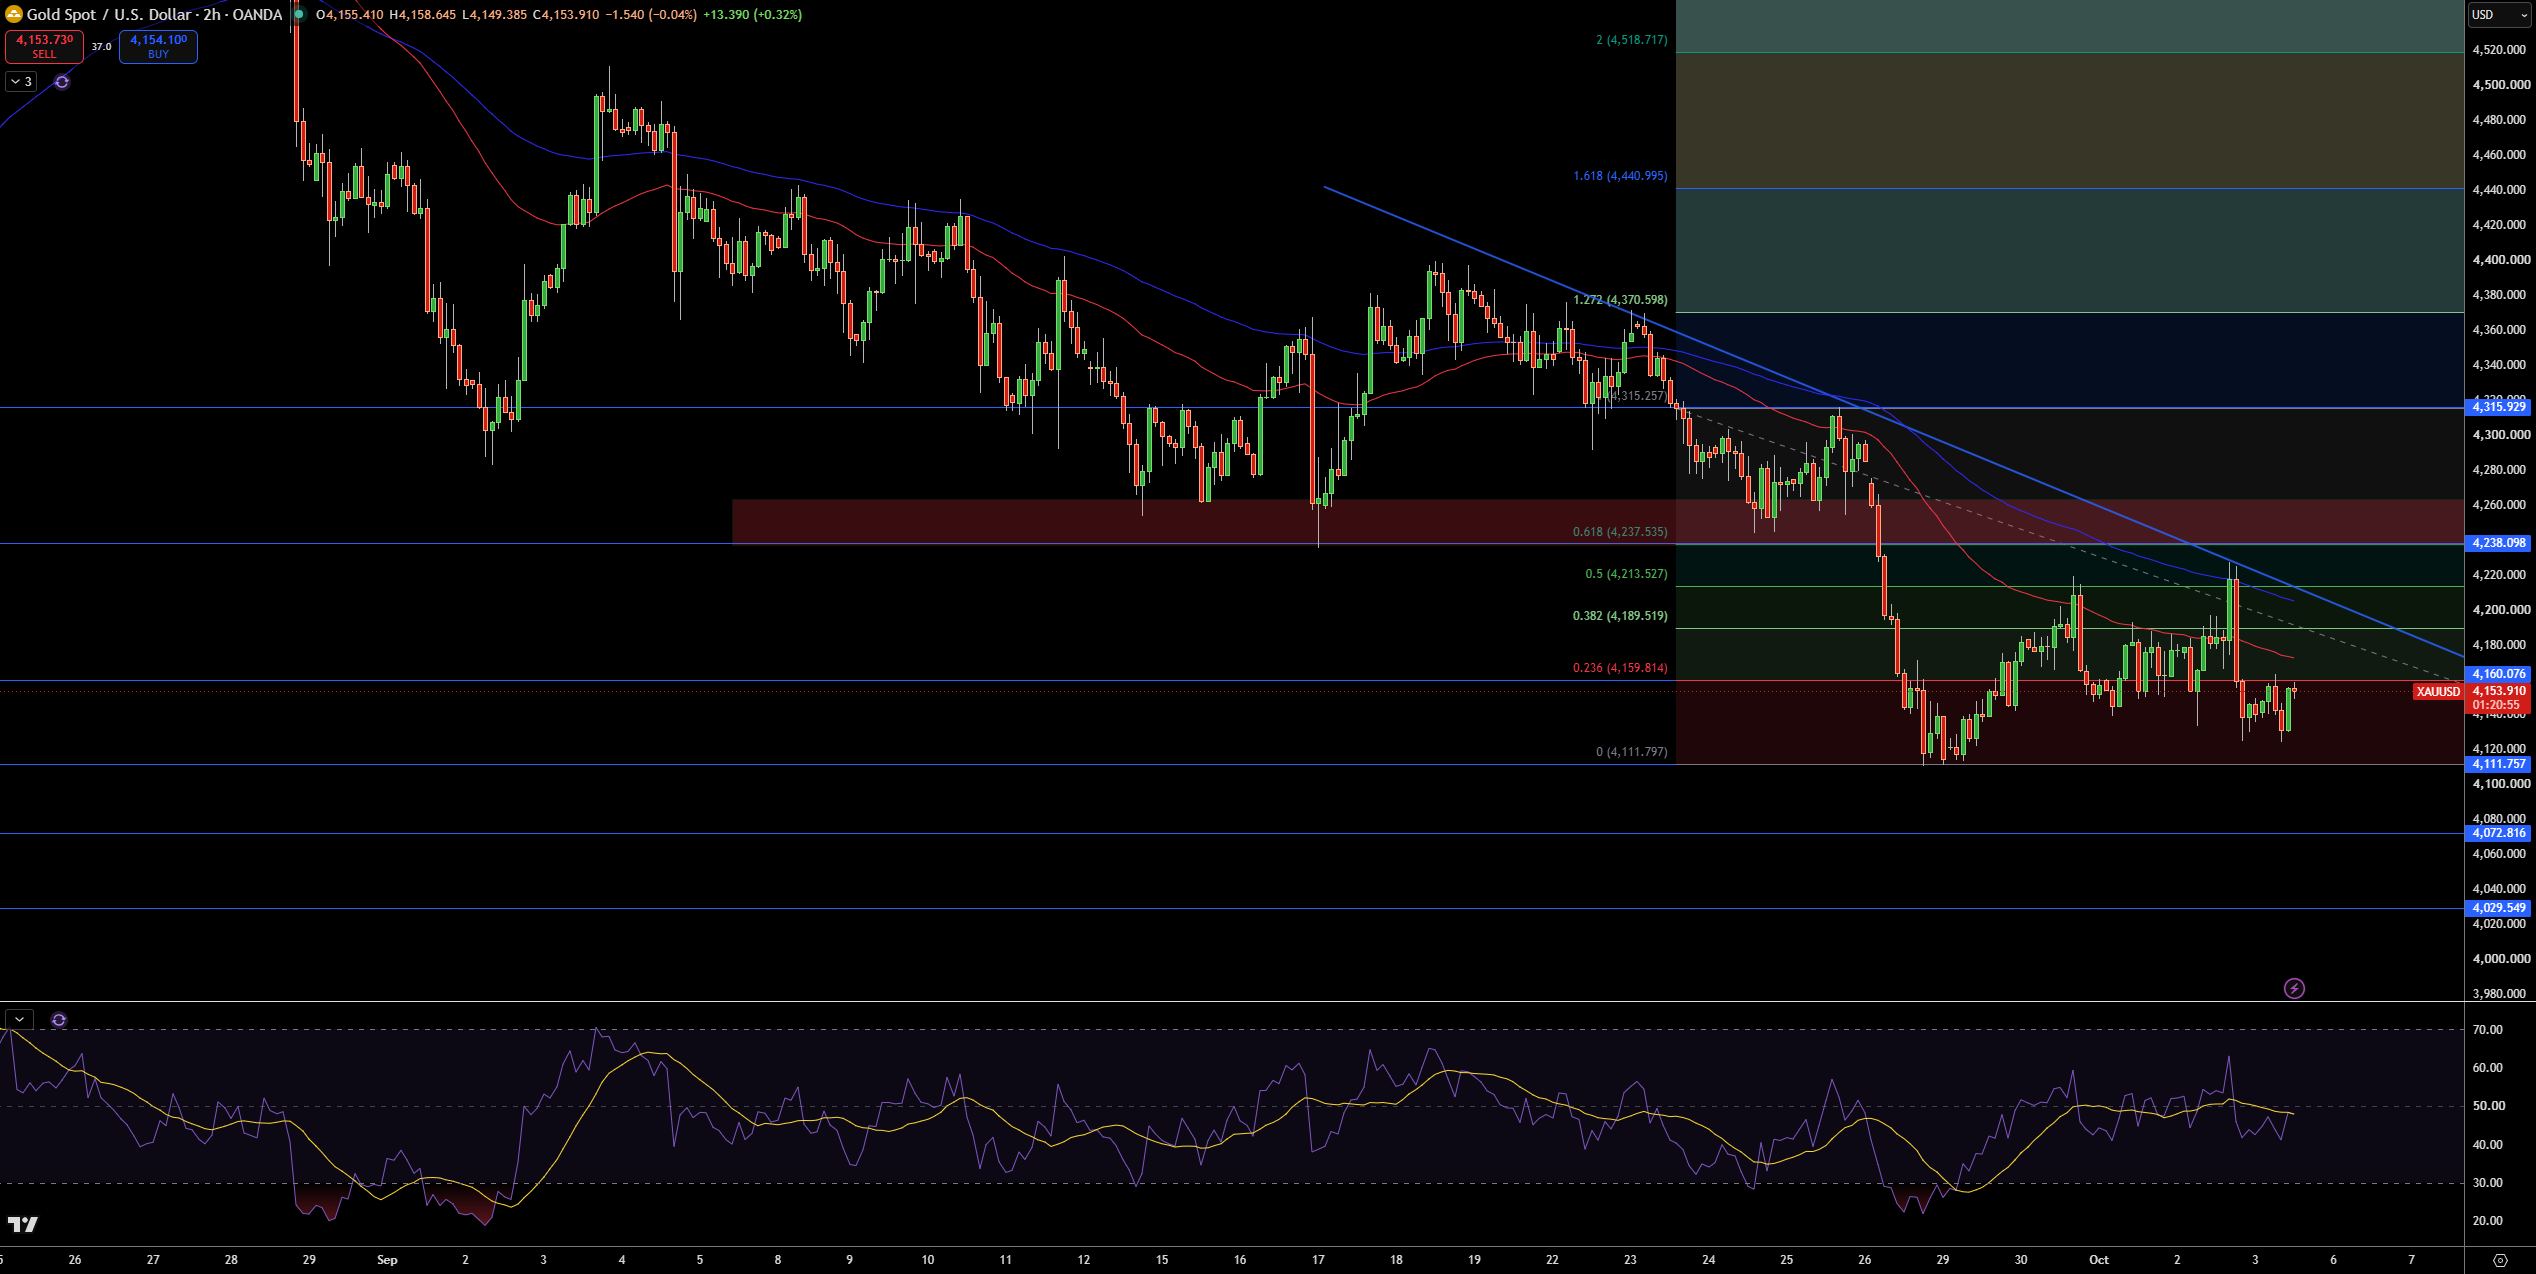Click the green market status dot
The image size is (2536, 1274).
(299, 14)
